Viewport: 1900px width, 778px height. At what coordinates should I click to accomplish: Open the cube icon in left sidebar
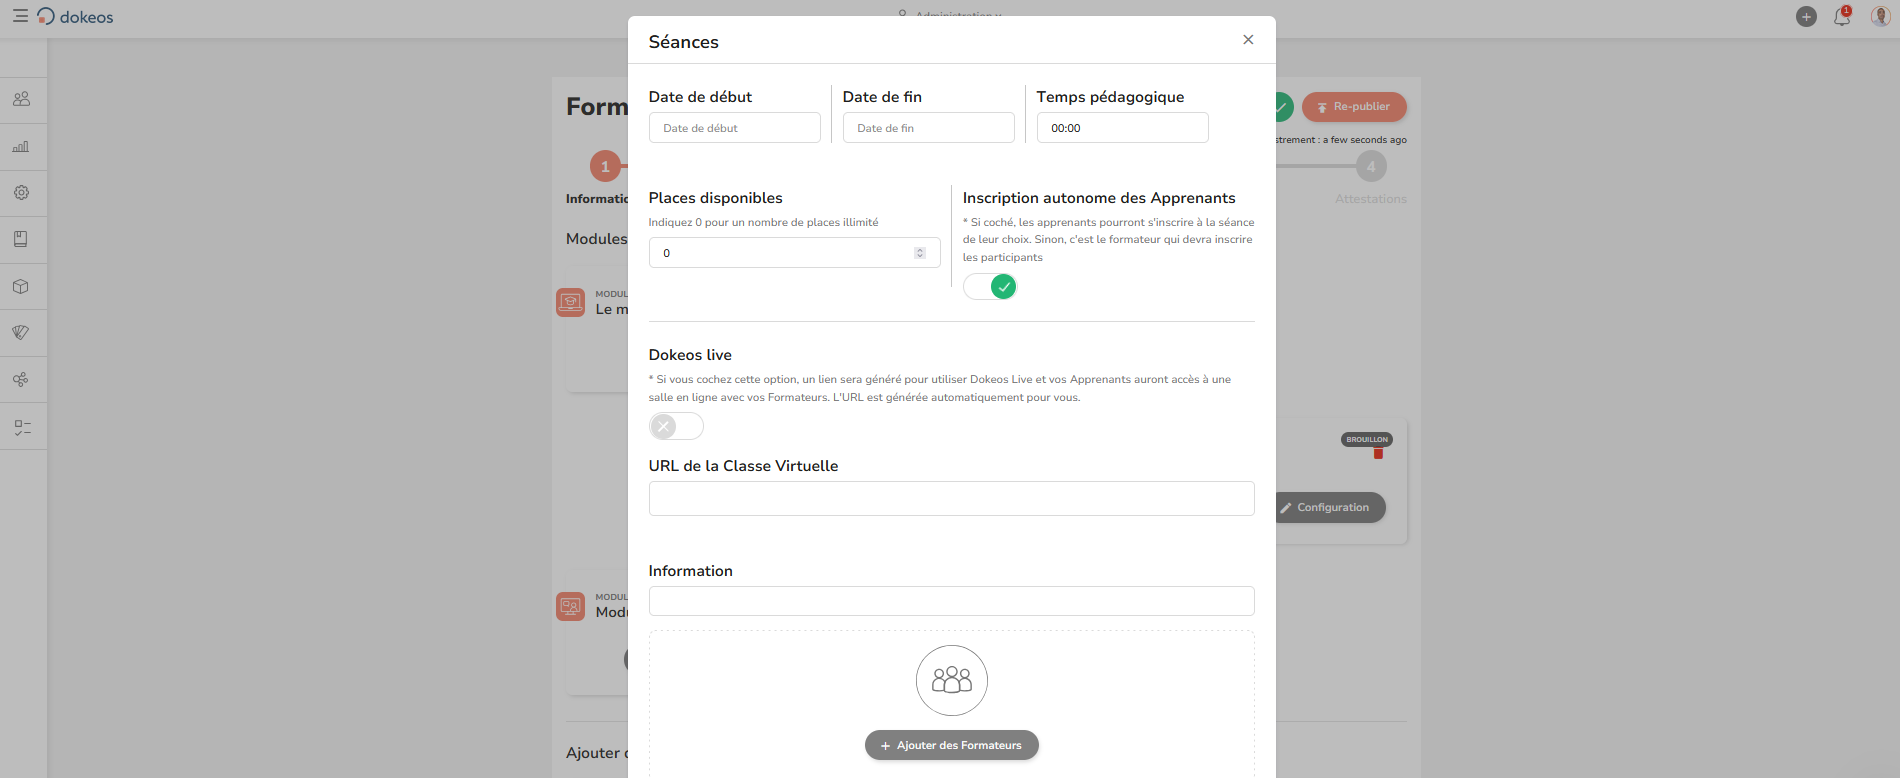coord(21,286)
